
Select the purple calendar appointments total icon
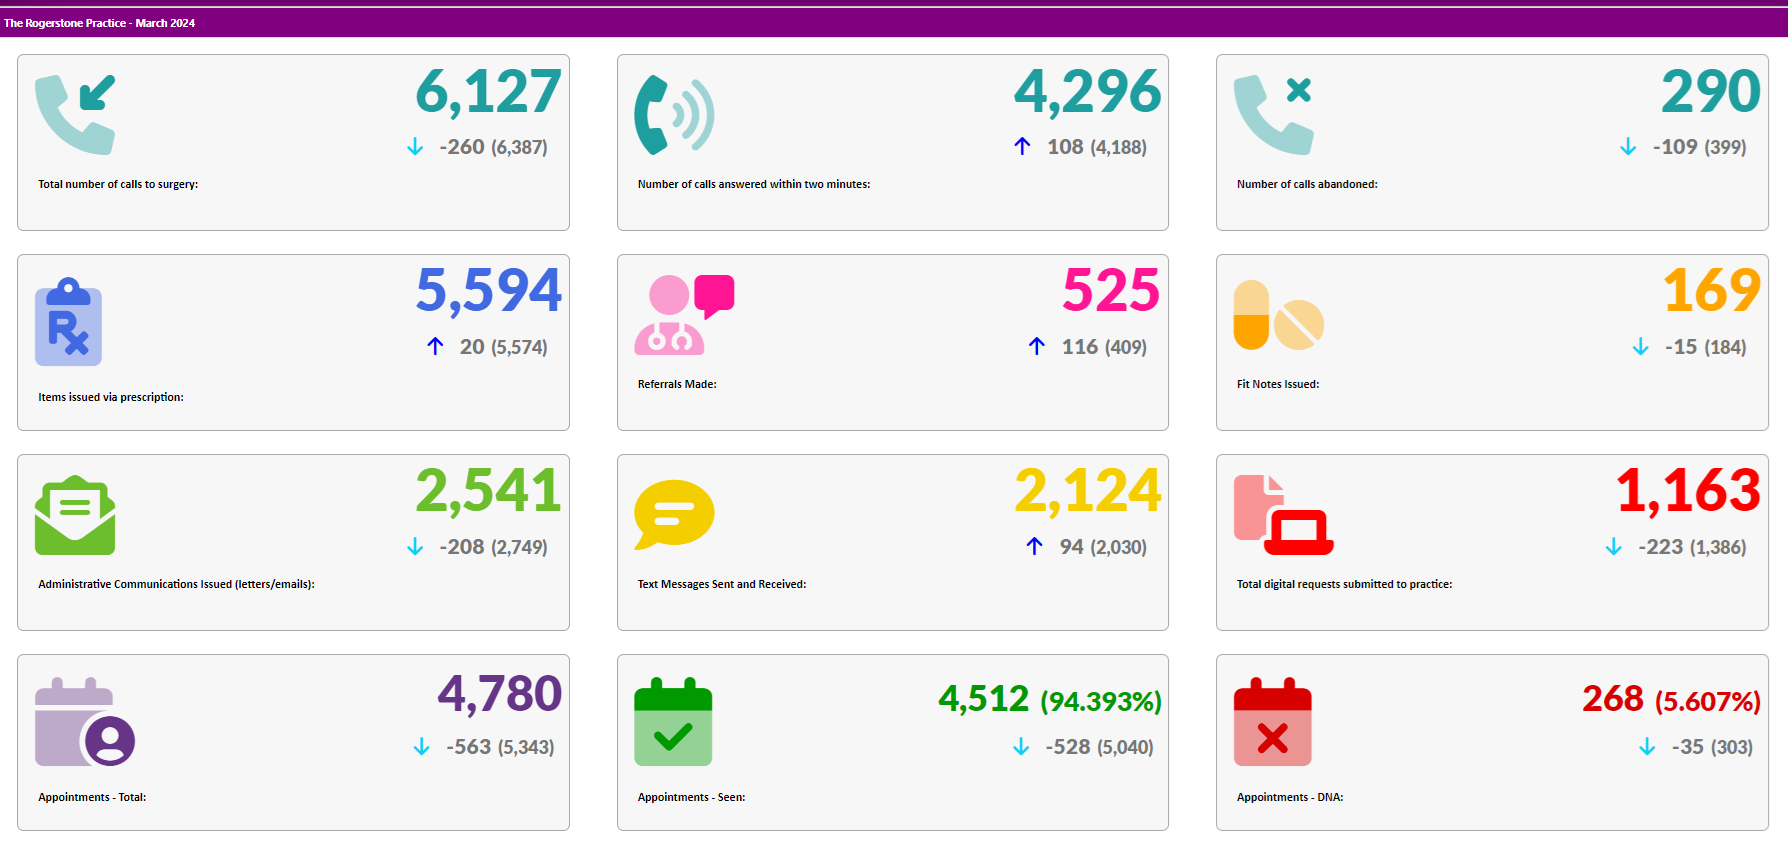tap(84, 722)
